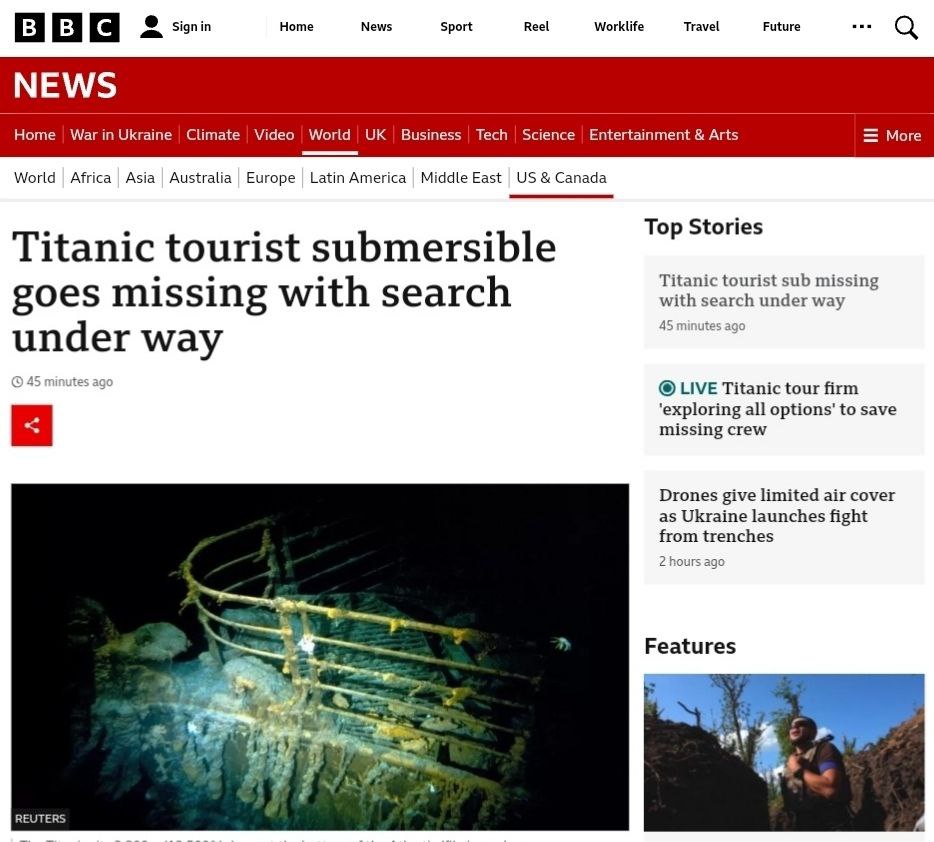Open the Features soldier trench thumbnail
934x842 pixels.
click(784, 752)
